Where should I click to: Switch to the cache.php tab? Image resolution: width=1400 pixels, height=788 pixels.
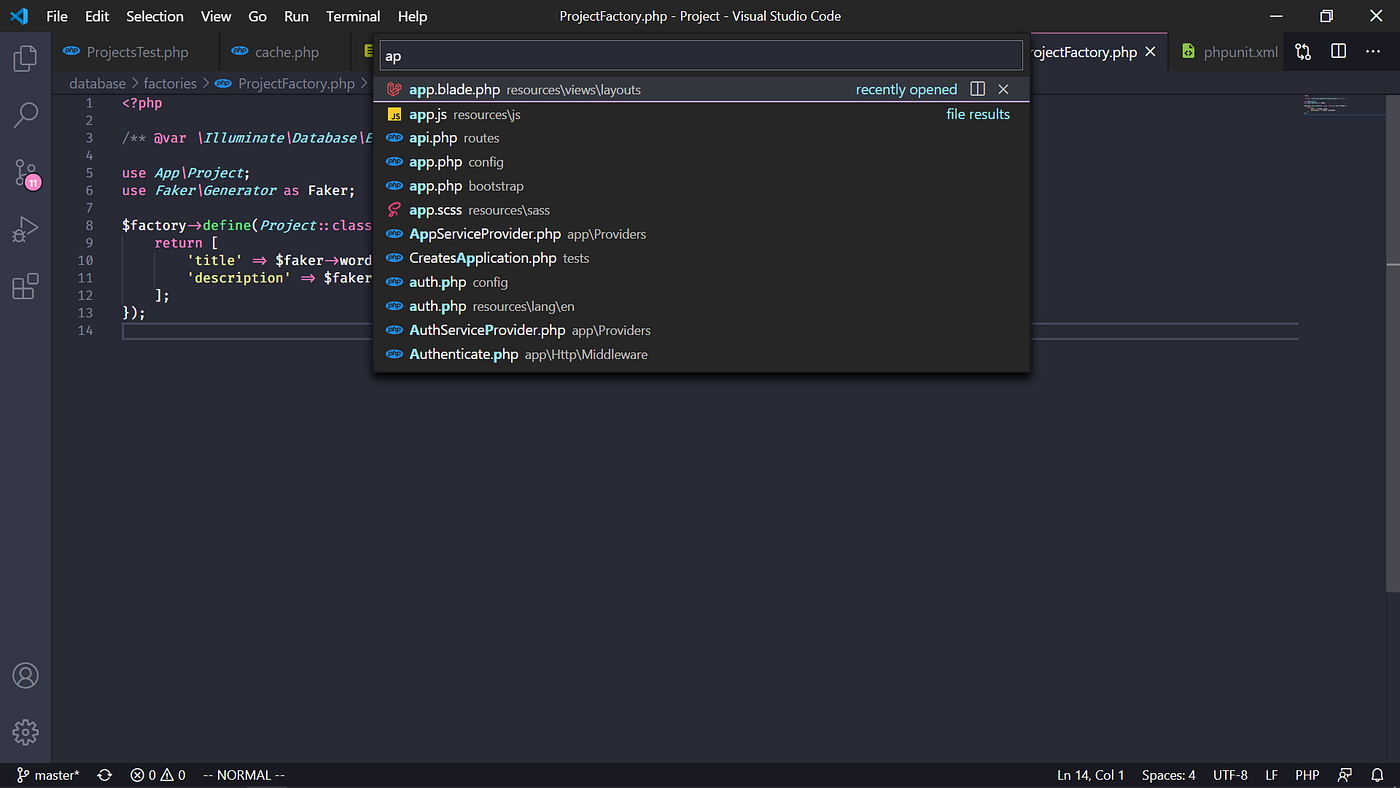285,52
